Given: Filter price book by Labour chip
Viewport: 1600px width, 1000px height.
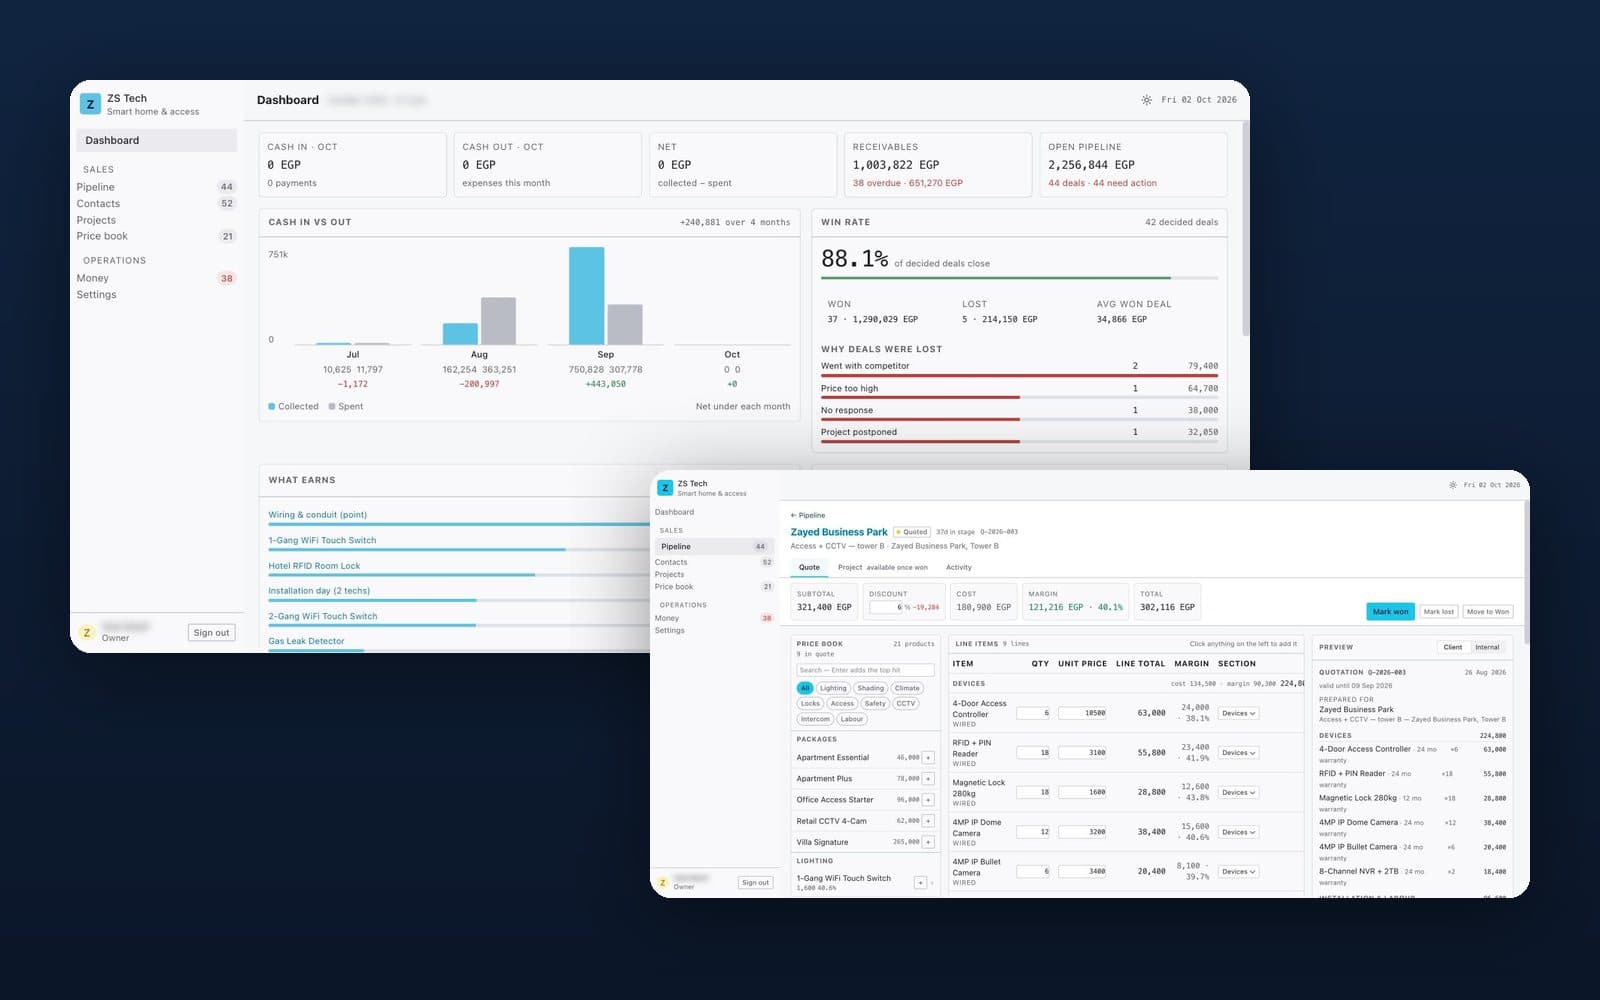Looking at the screenshot, I should pyautogui.click(x=852, y=719).
